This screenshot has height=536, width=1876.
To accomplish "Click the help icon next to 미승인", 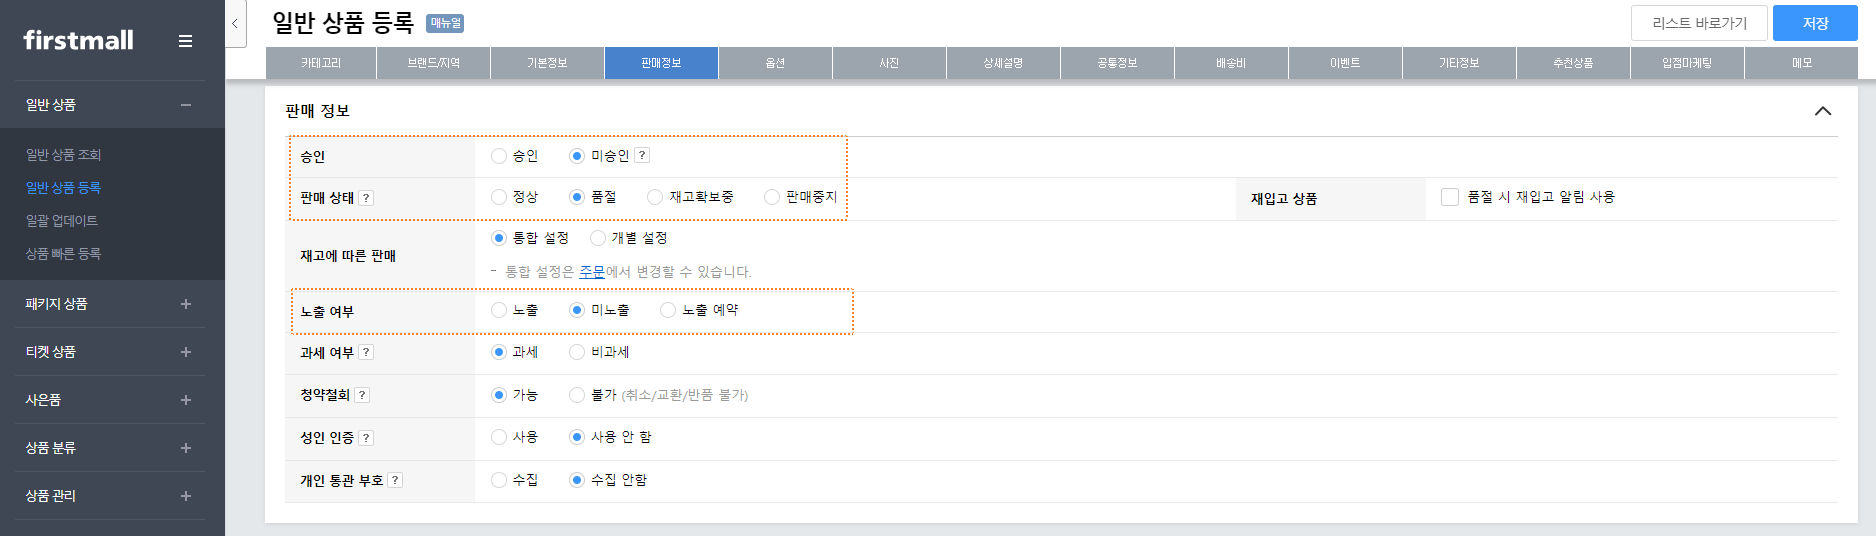I will (x=642, y=155).
